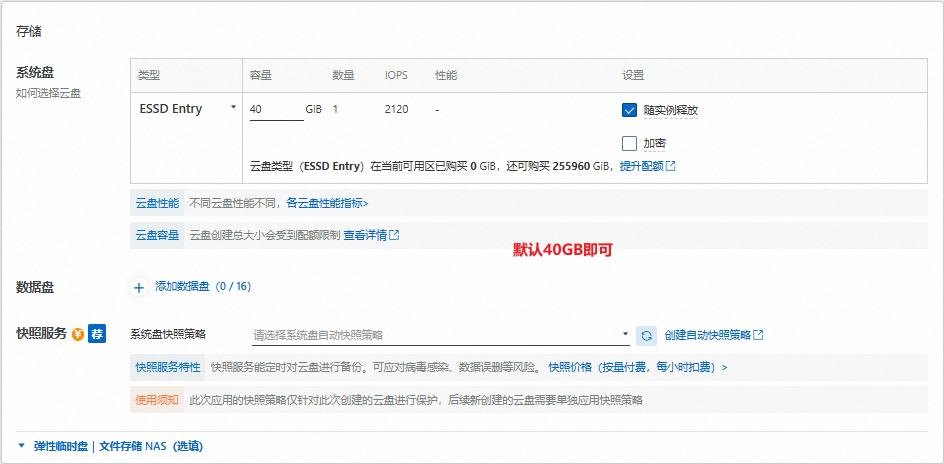Click the yen coin icon next to 快照服务
944x464 pixels.
tap(78, 334)
